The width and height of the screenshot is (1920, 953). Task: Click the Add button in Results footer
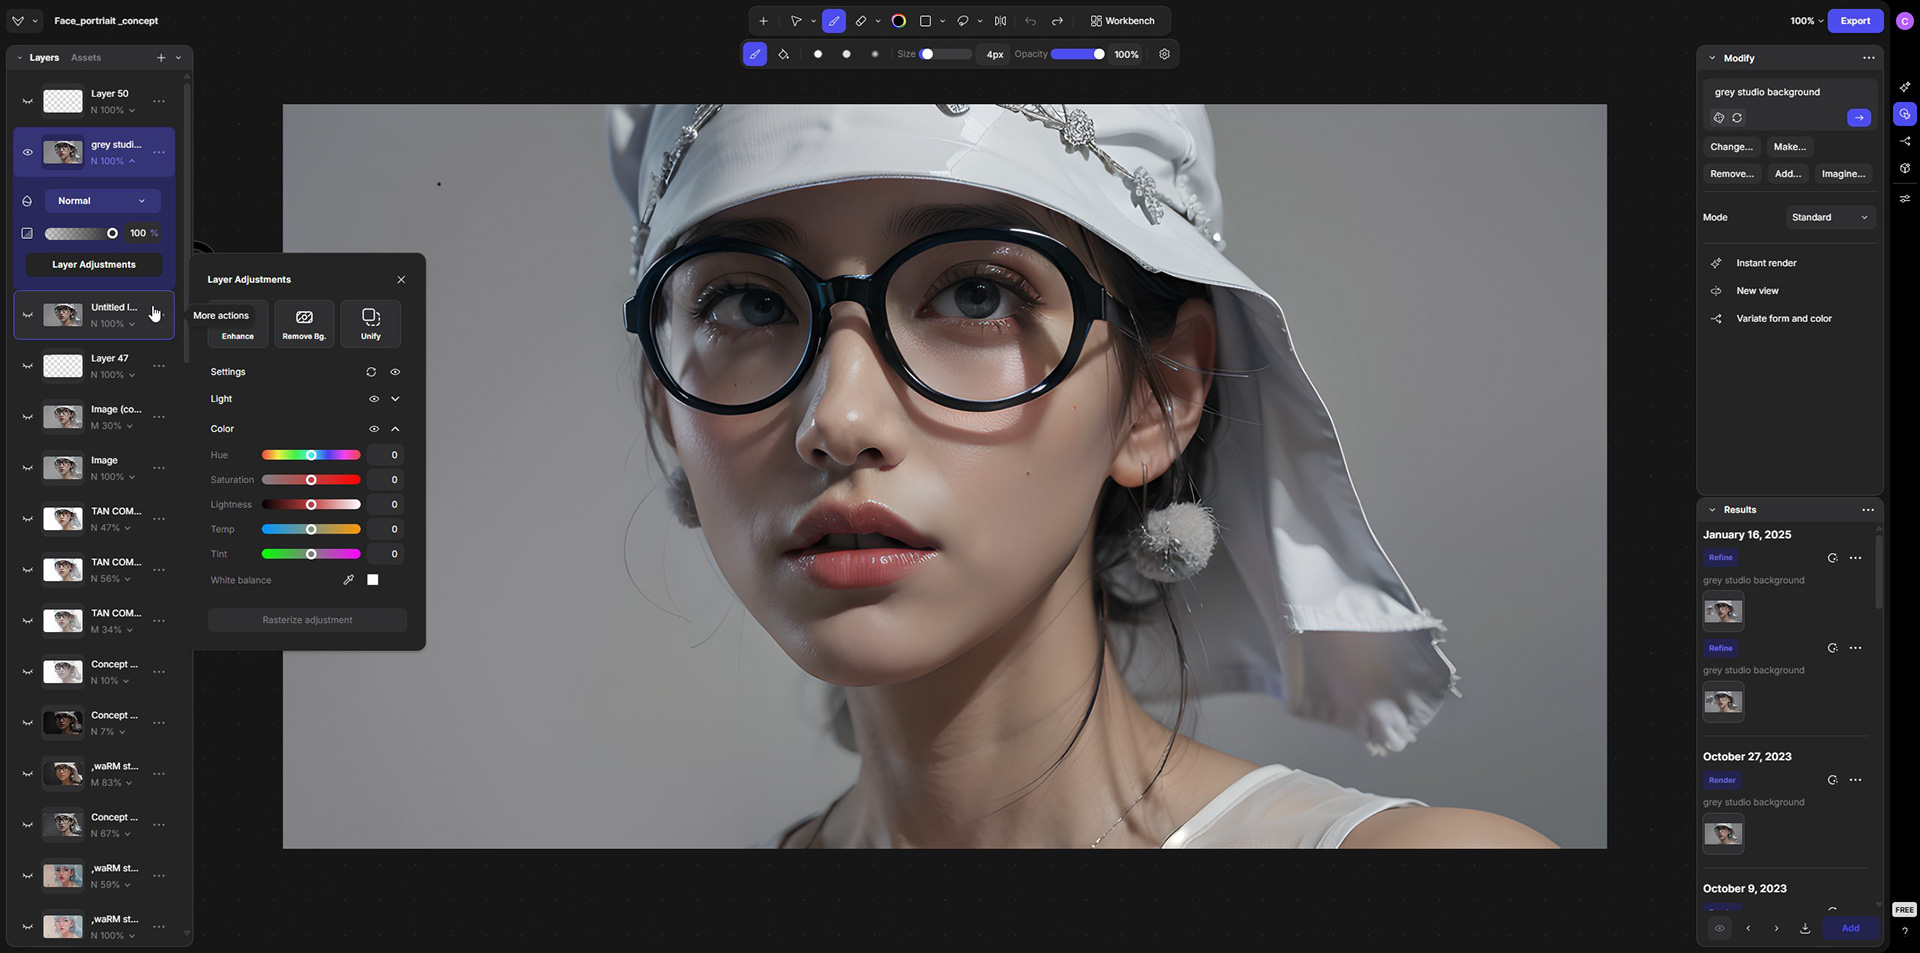(1851, 928)
